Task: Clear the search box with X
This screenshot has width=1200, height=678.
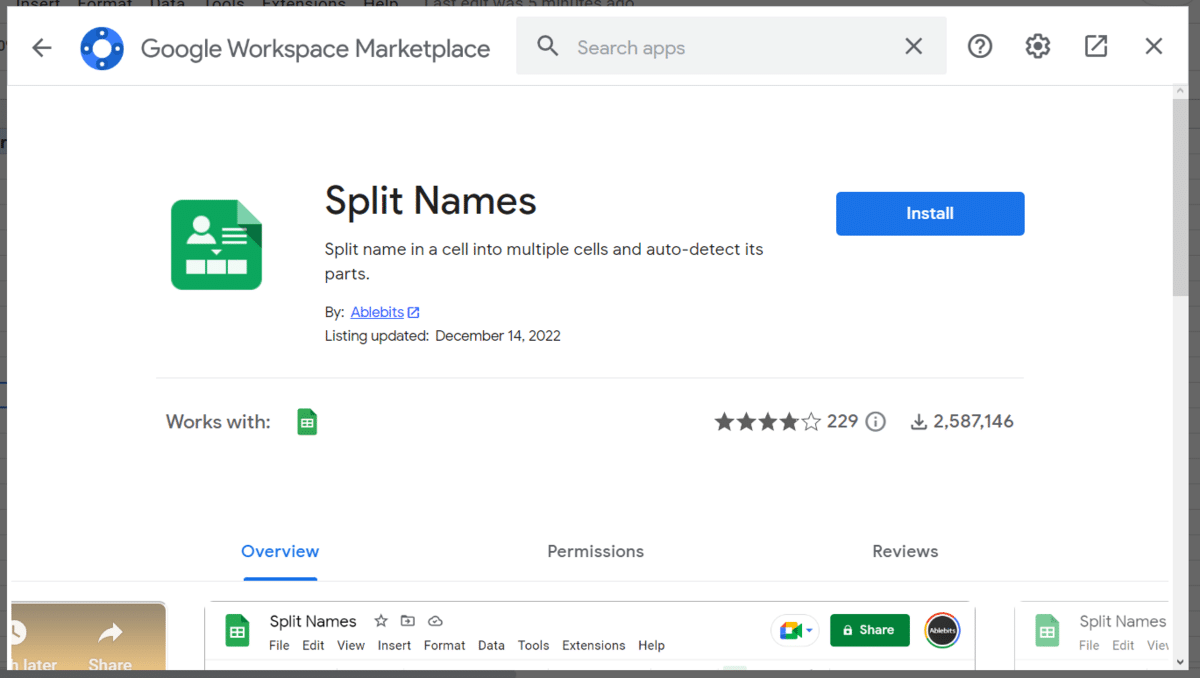Action: tap(913, 46)
